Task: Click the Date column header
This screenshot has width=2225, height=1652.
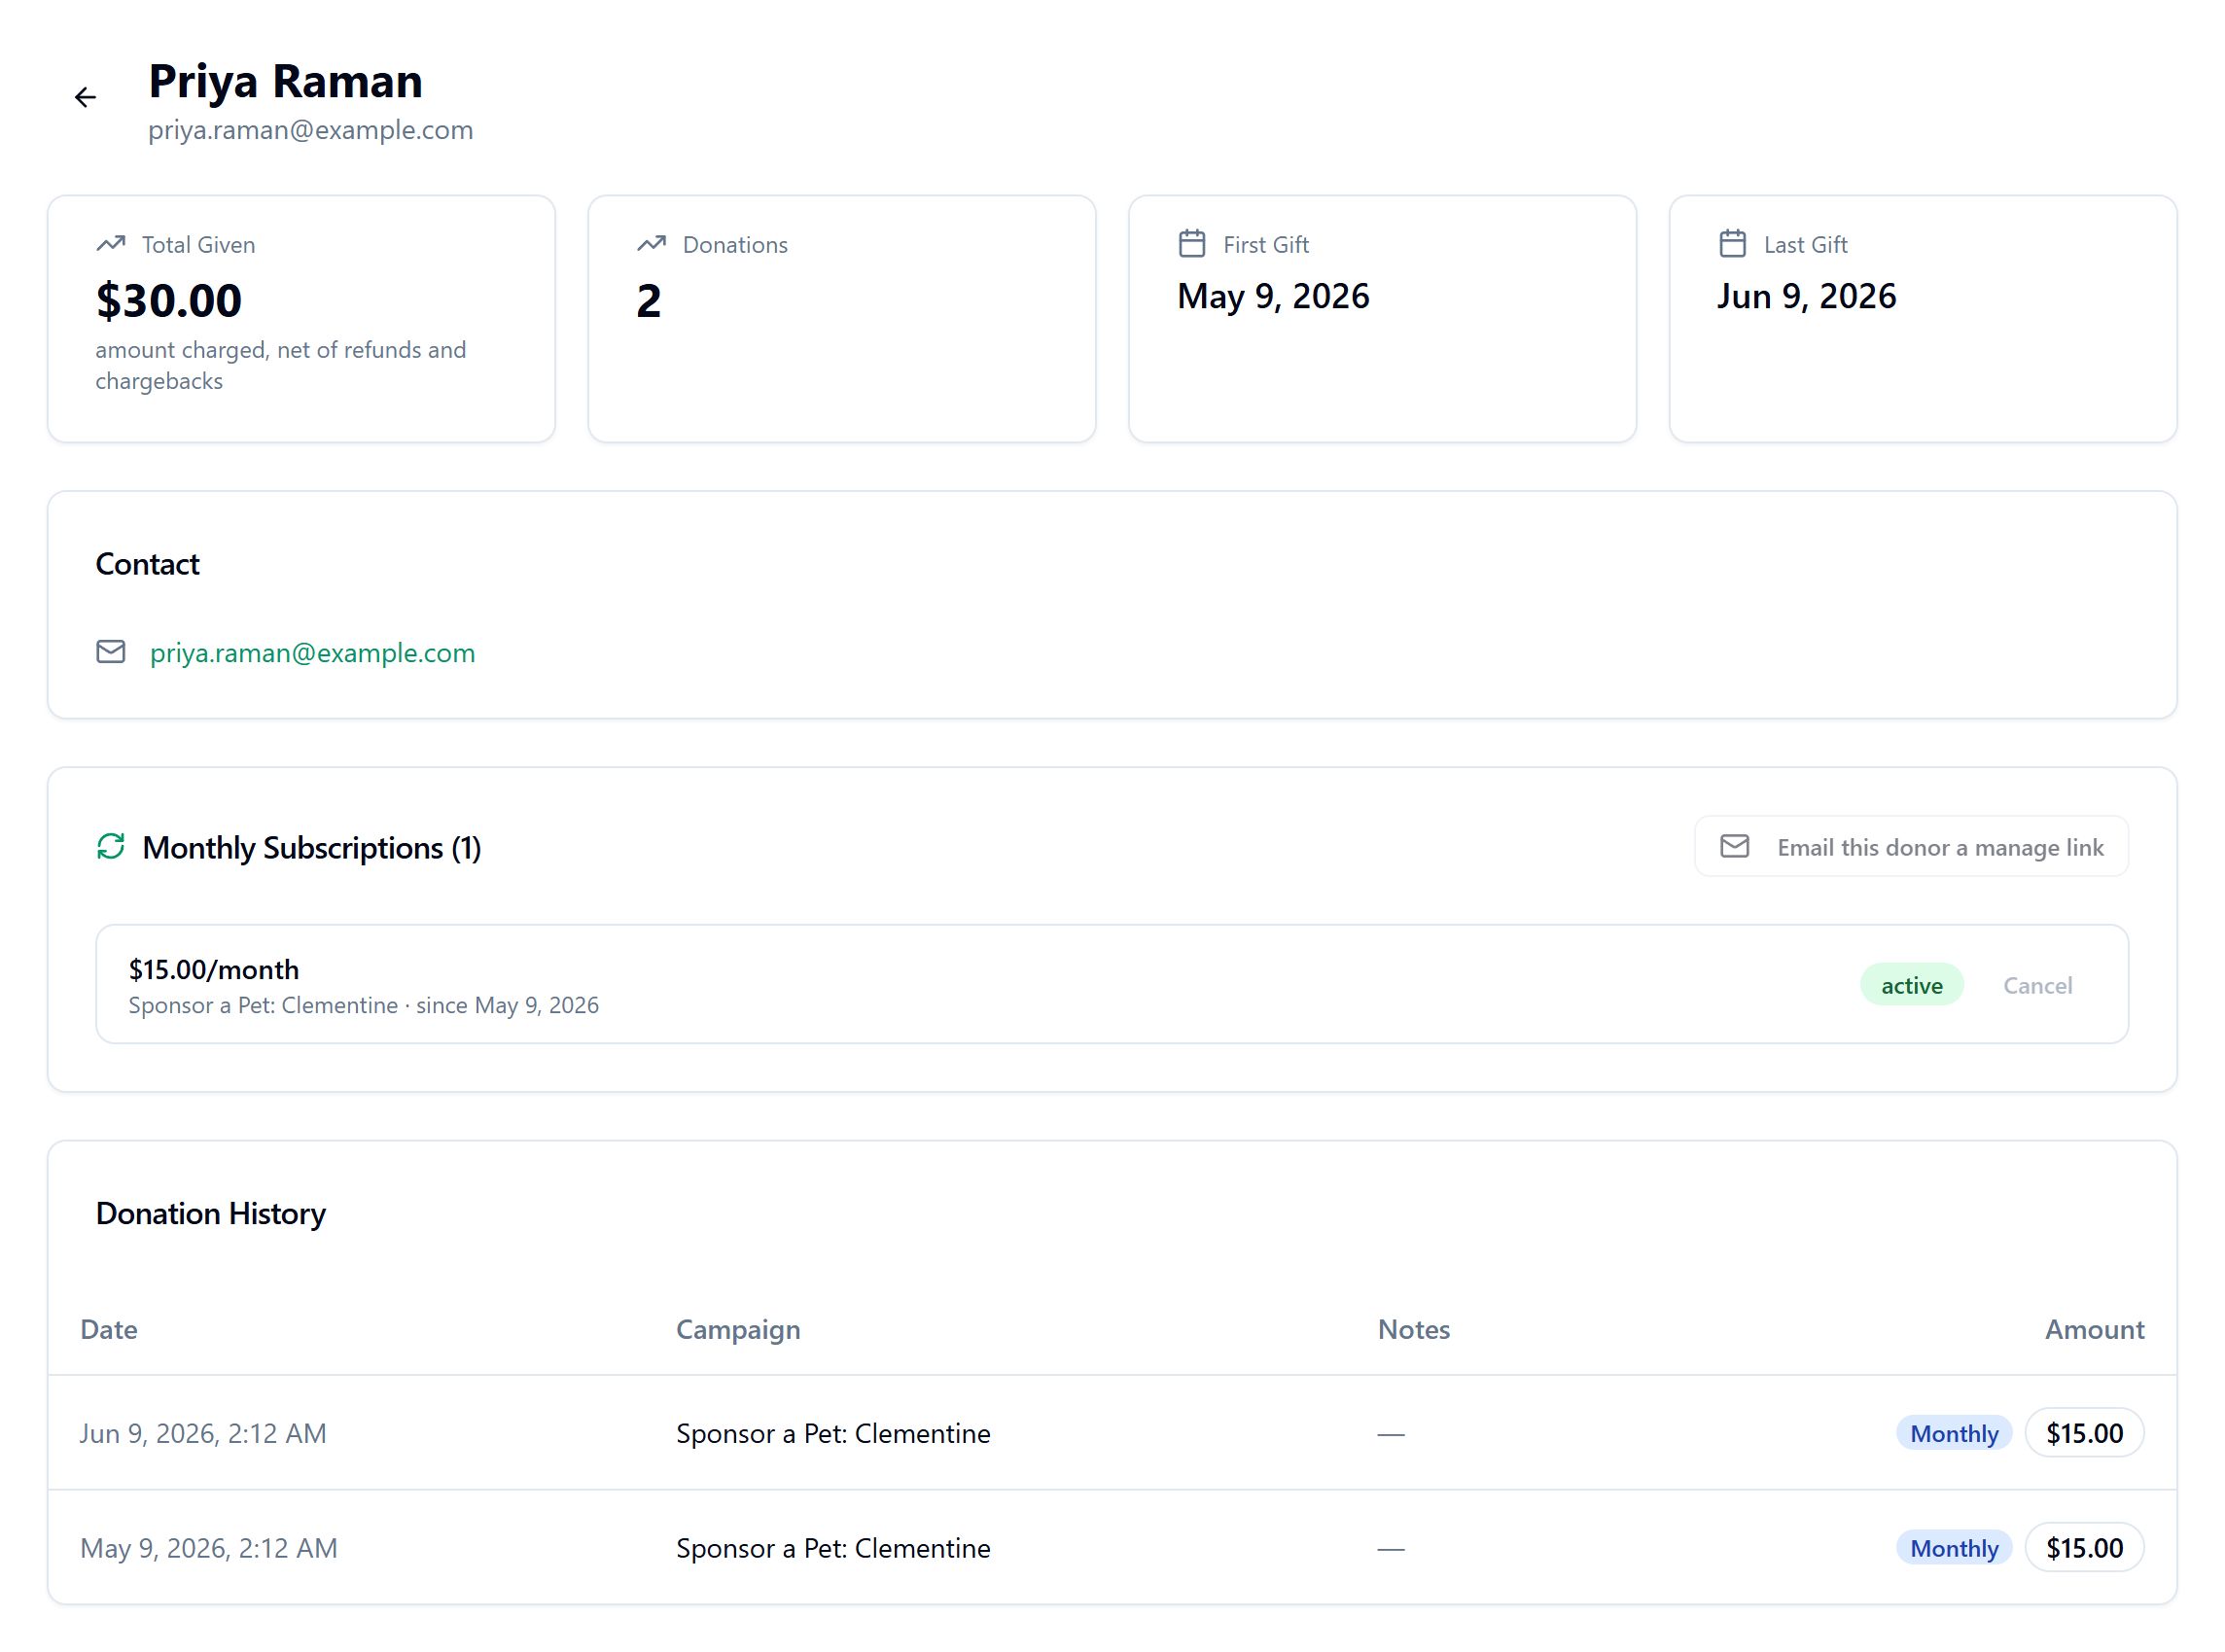Action: [x=108, y=1329]
